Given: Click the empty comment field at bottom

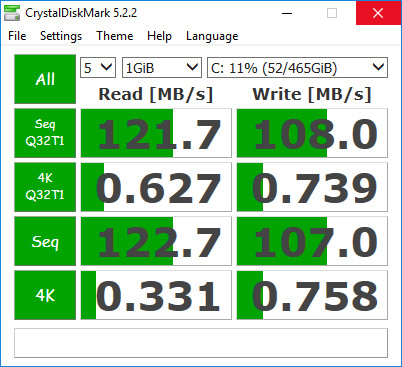Looking at the screenshot, I should [201, 343].
